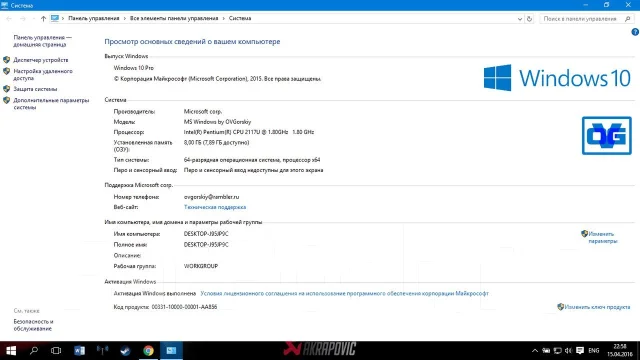Click the email ovgorskiy@rambler.ru text

(211, 197)
